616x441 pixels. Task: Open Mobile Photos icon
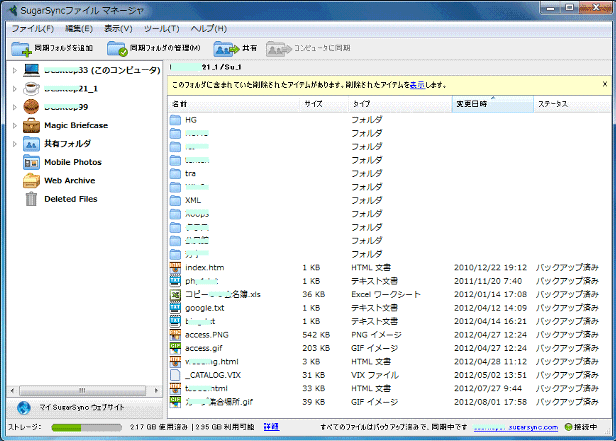click(31, 162)
